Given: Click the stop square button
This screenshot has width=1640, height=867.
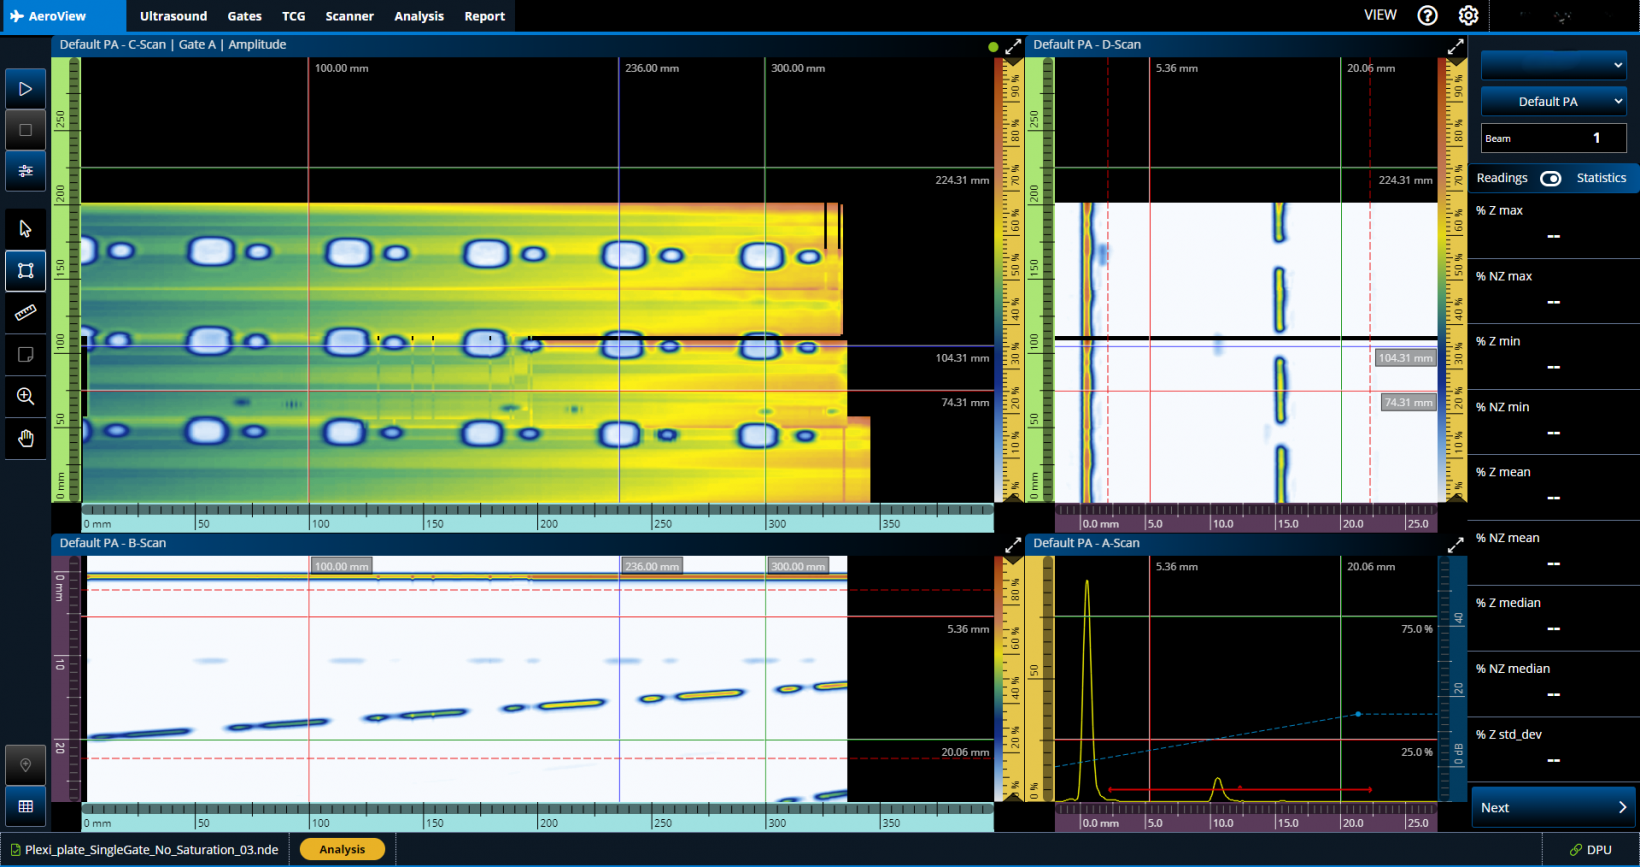Looking at the screenshot, I should coord(26,130).
